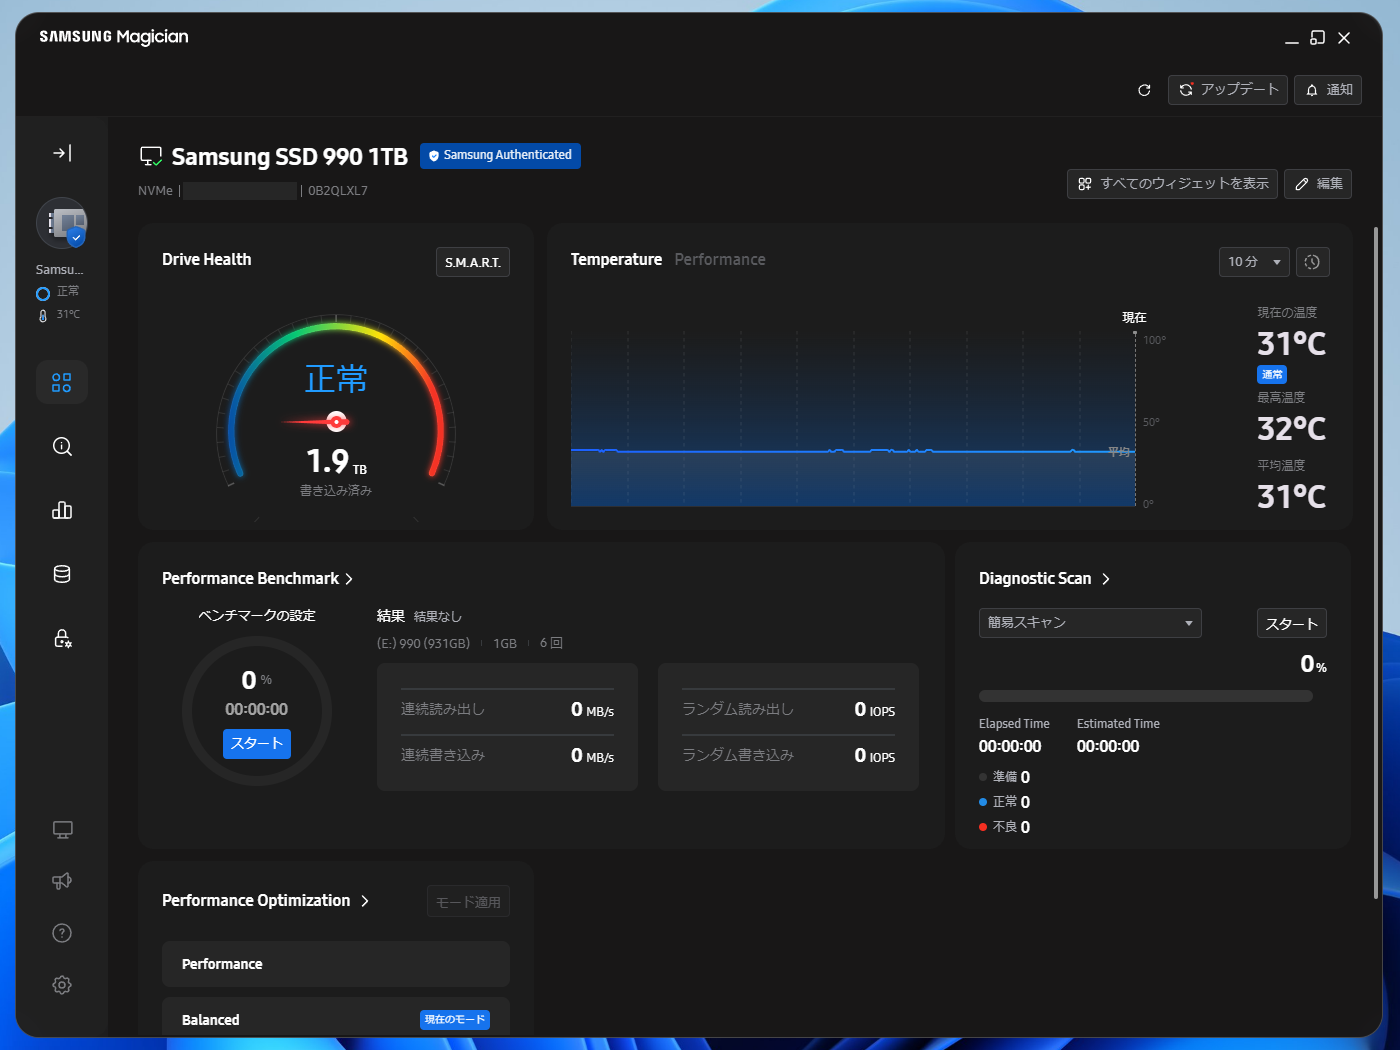
Task: Click the 現在のモード badge on Balanced
Action: point(455,1020)
